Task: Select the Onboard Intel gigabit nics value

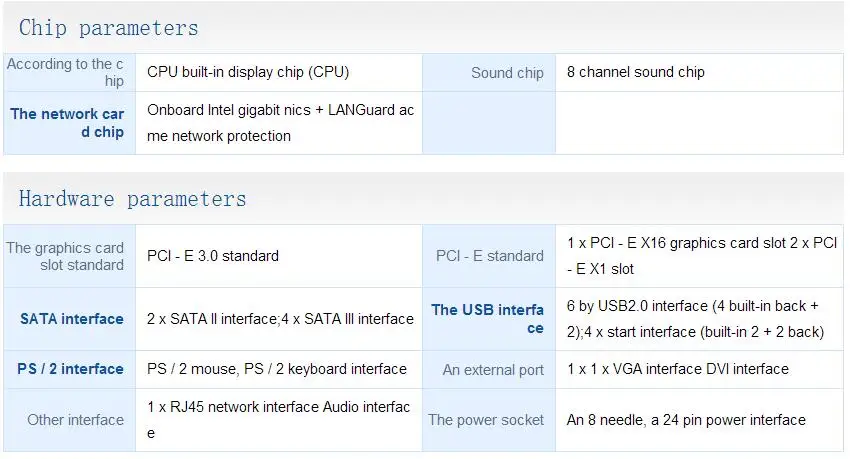Action: tap(280, 123)
